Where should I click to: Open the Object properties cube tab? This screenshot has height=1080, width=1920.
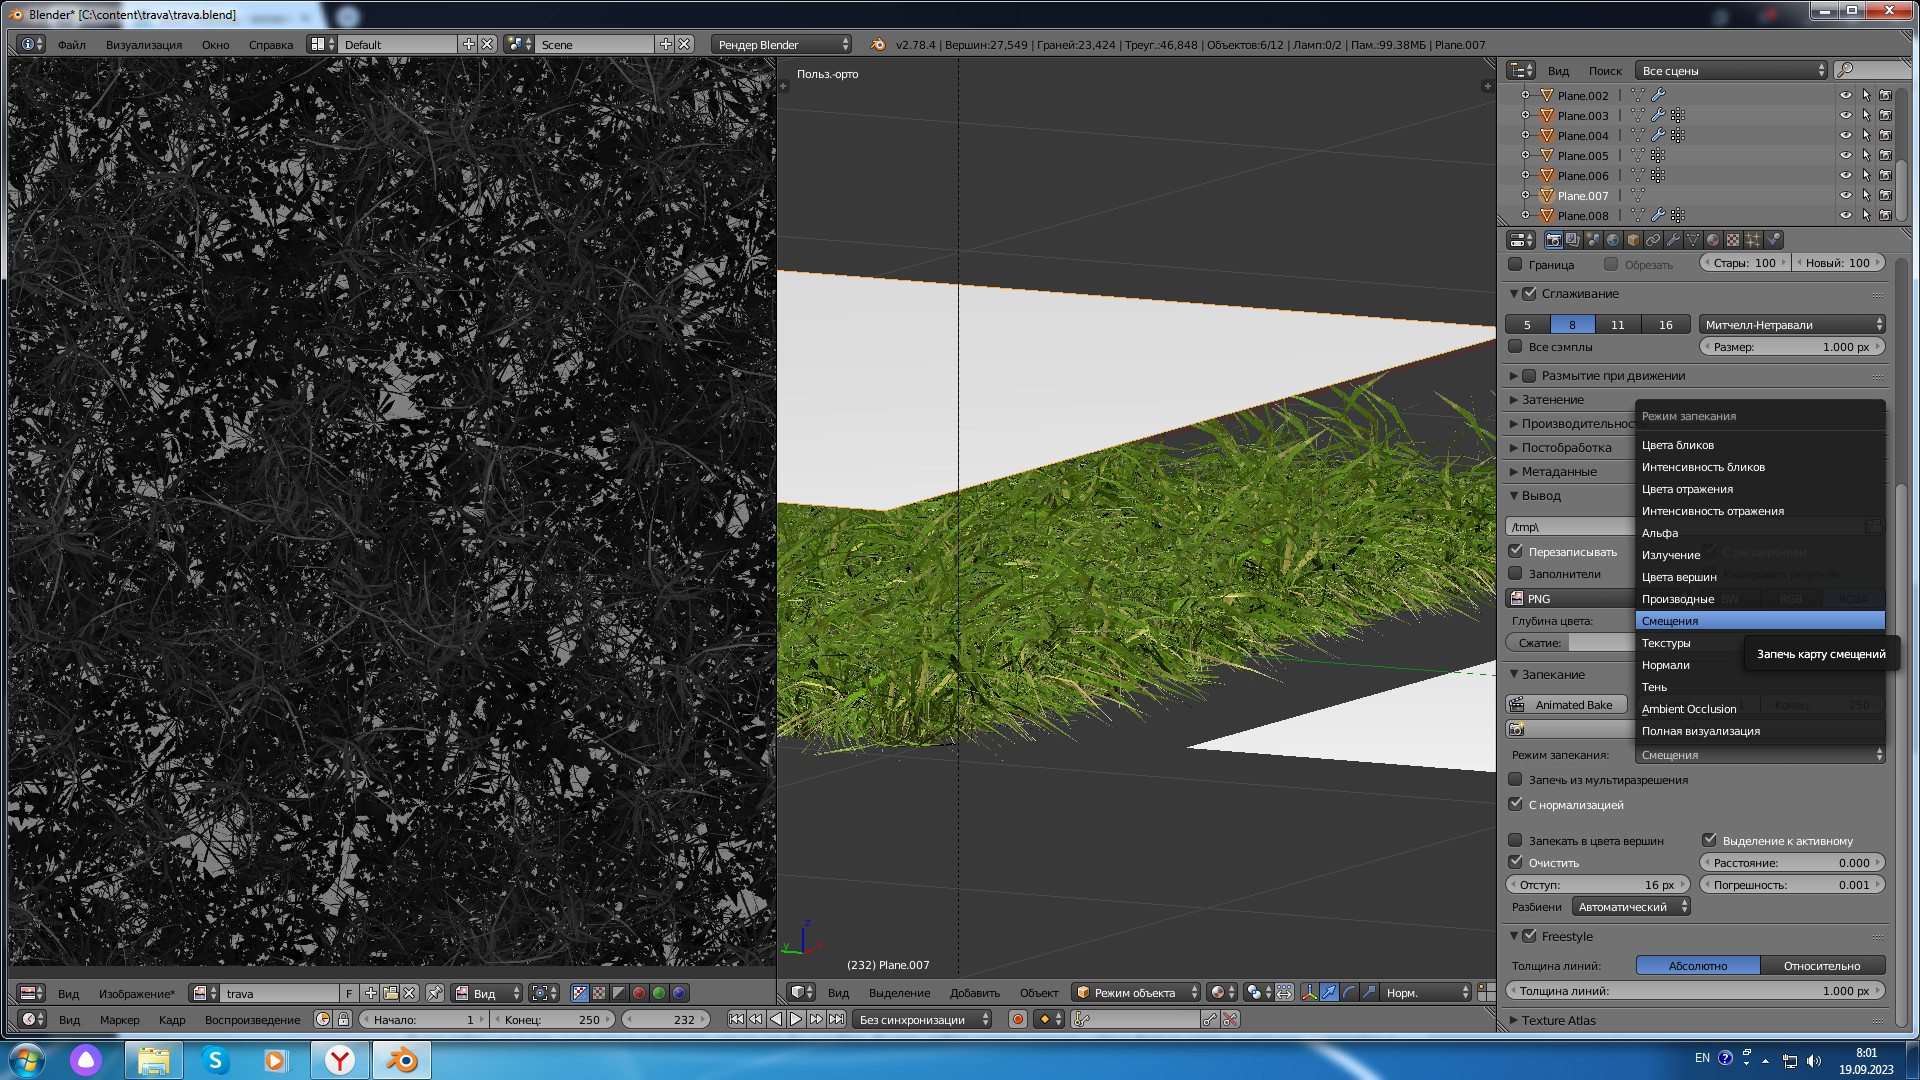[x=1633, y=240]
